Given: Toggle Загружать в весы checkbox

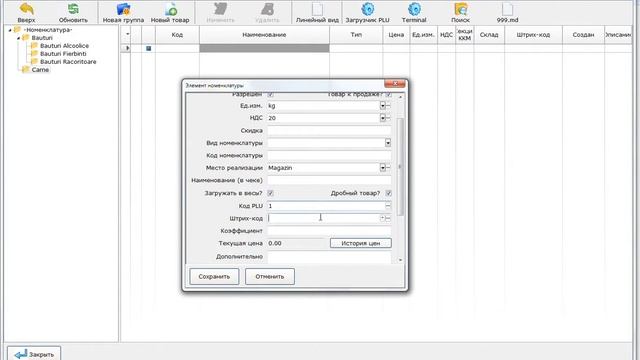Looking at the screenshot, I should (270, 193).
